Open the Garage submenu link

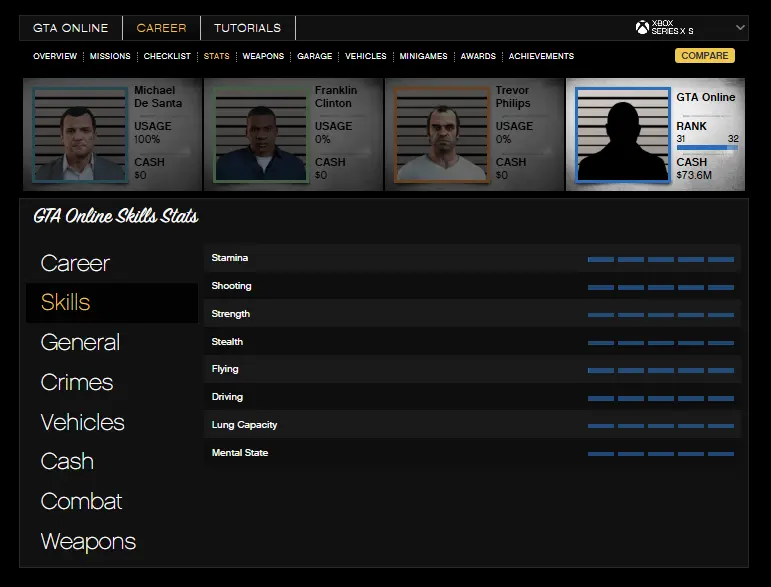tap(314, 56)
